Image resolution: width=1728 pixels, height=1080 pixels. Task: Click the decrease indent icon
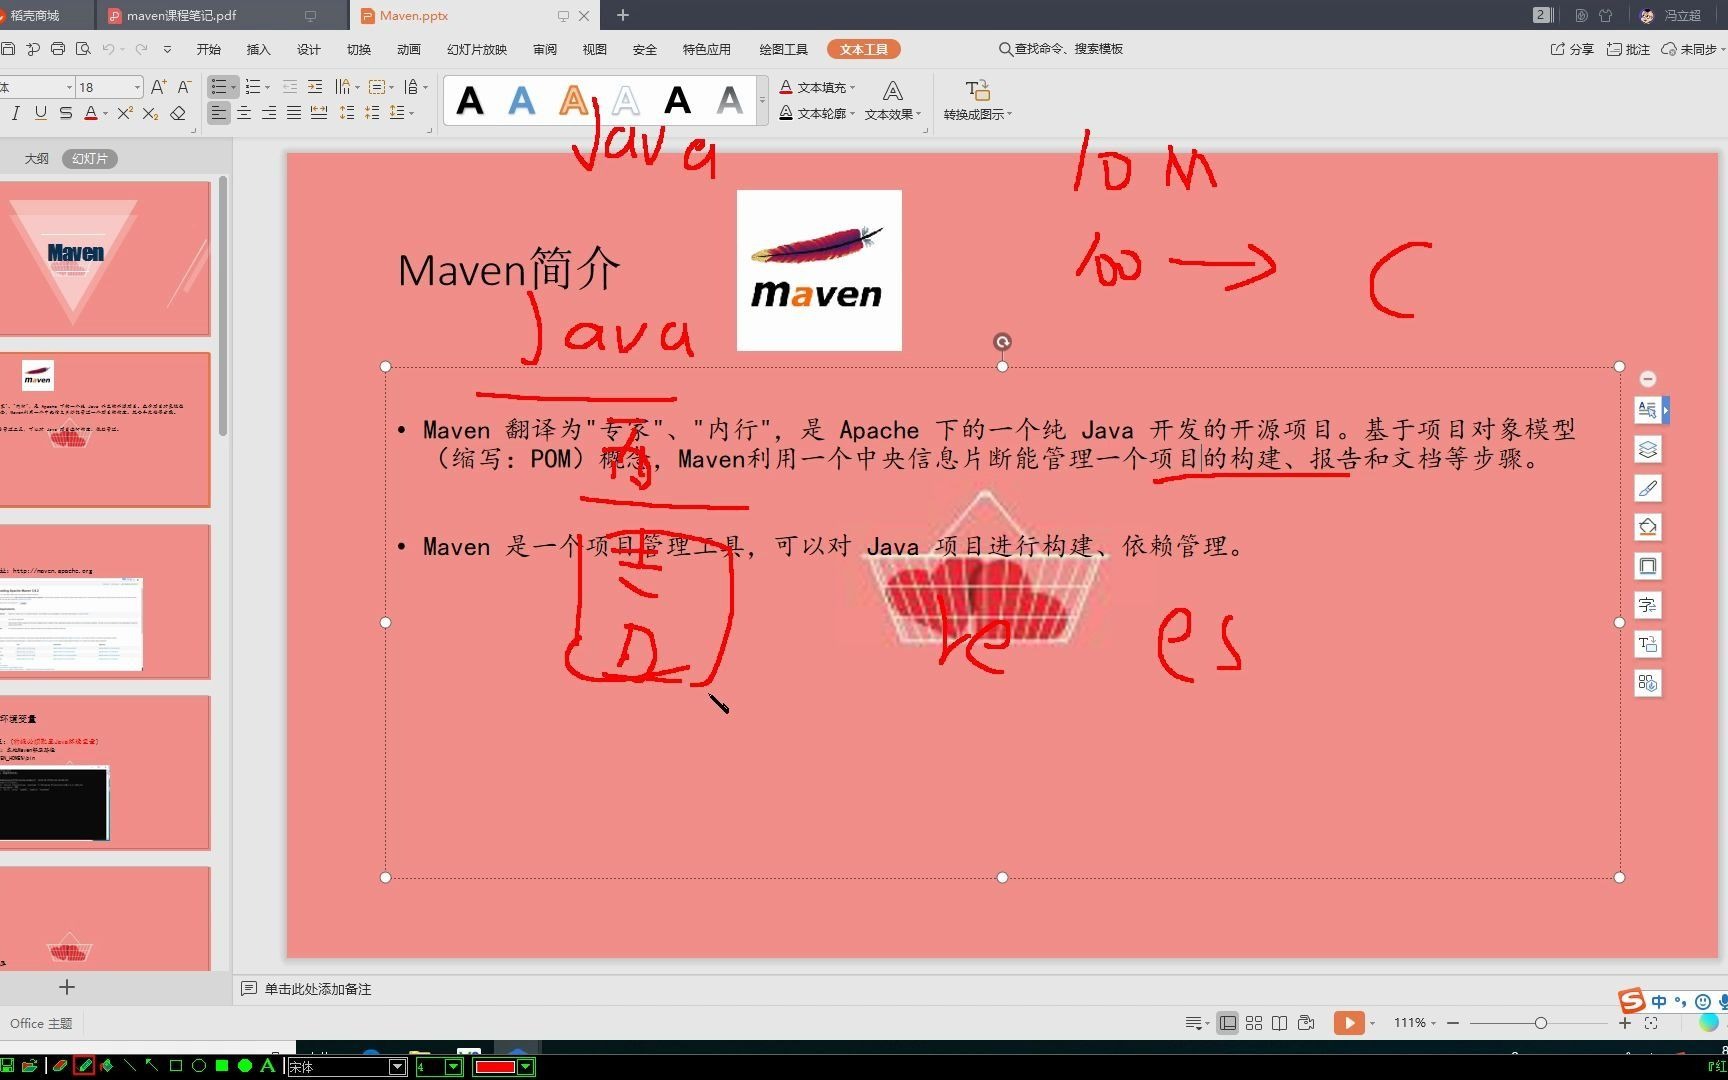[x=290, y=87]
